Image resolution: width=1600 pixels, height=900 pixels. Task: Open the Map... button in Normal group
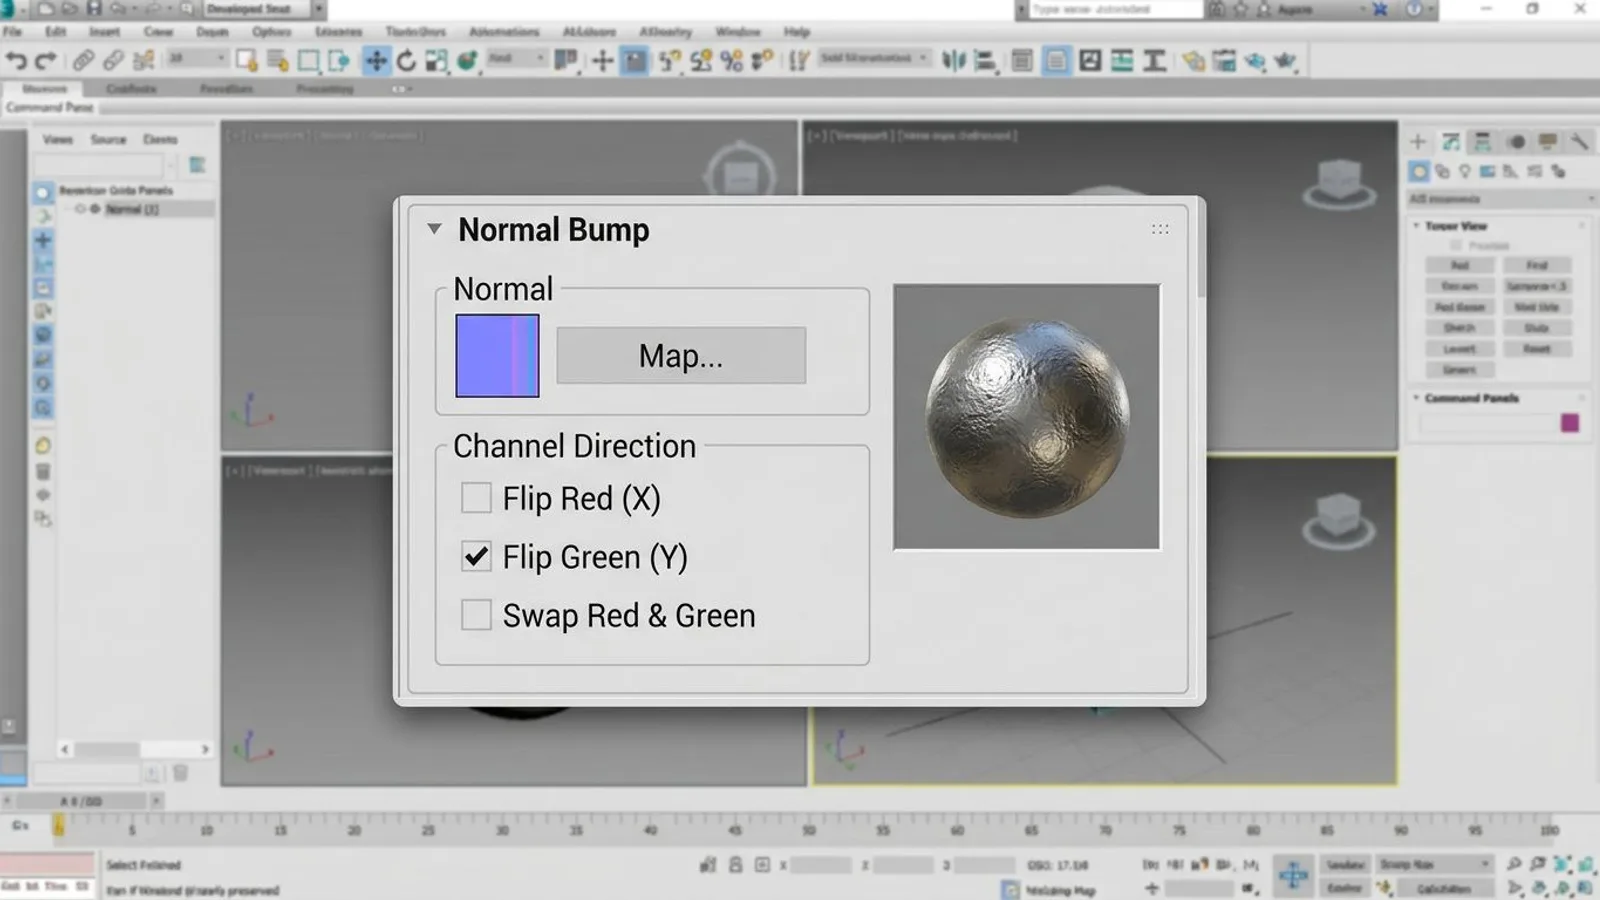pyautogui.click(x=681, y=355)
